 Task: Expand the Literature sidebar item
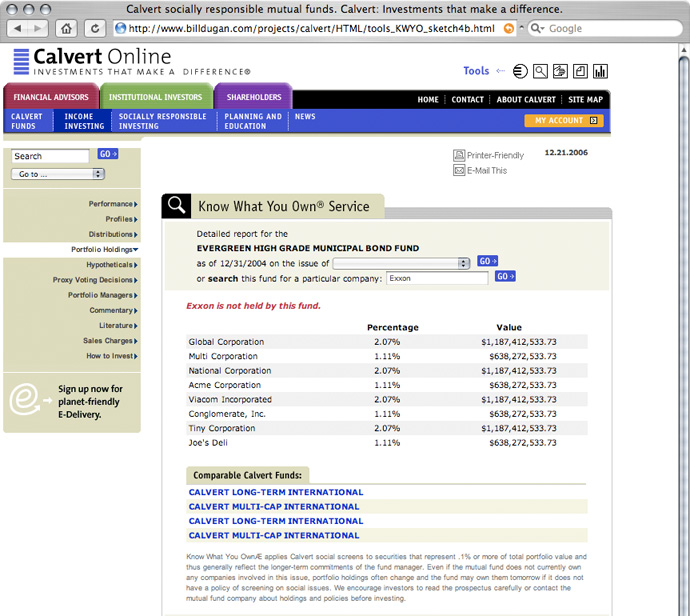[x=118, y=326]
